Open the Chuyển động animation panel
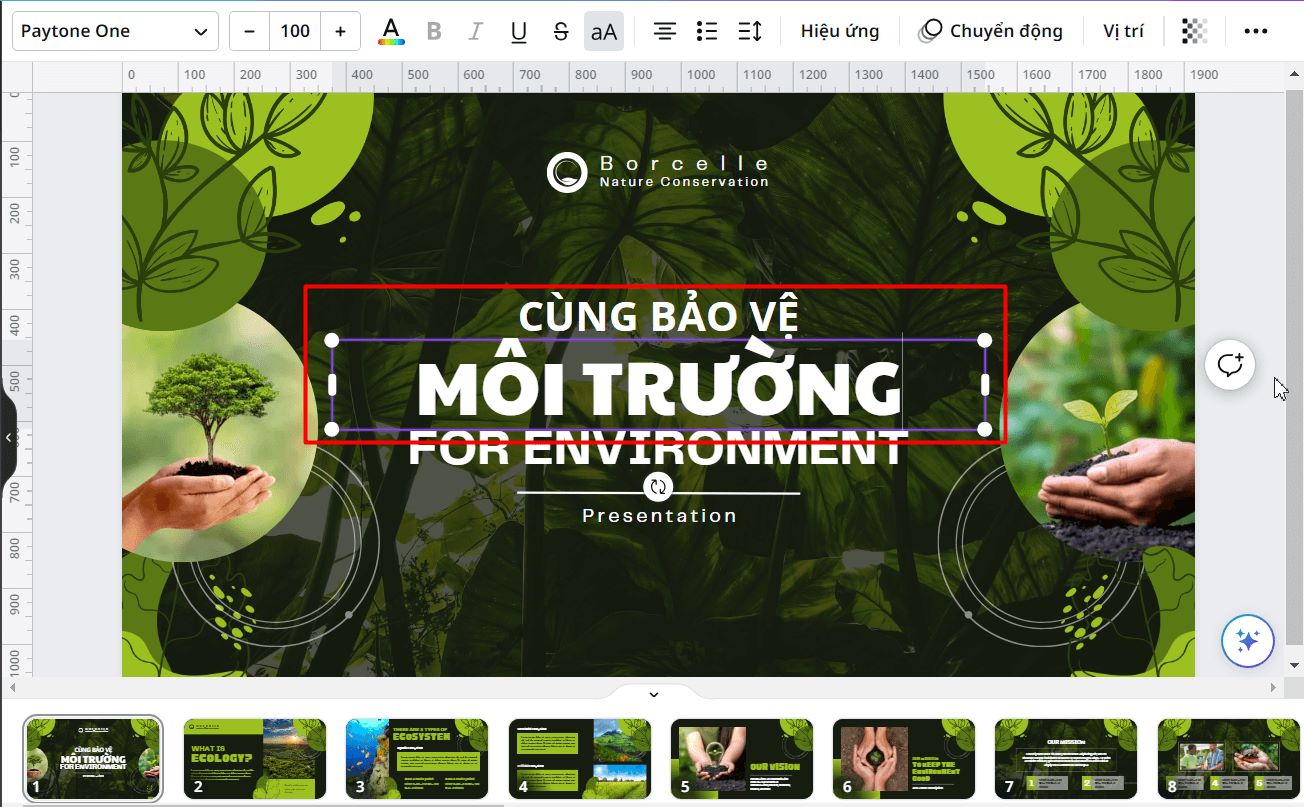1304x807 pixels. [990, 30]
